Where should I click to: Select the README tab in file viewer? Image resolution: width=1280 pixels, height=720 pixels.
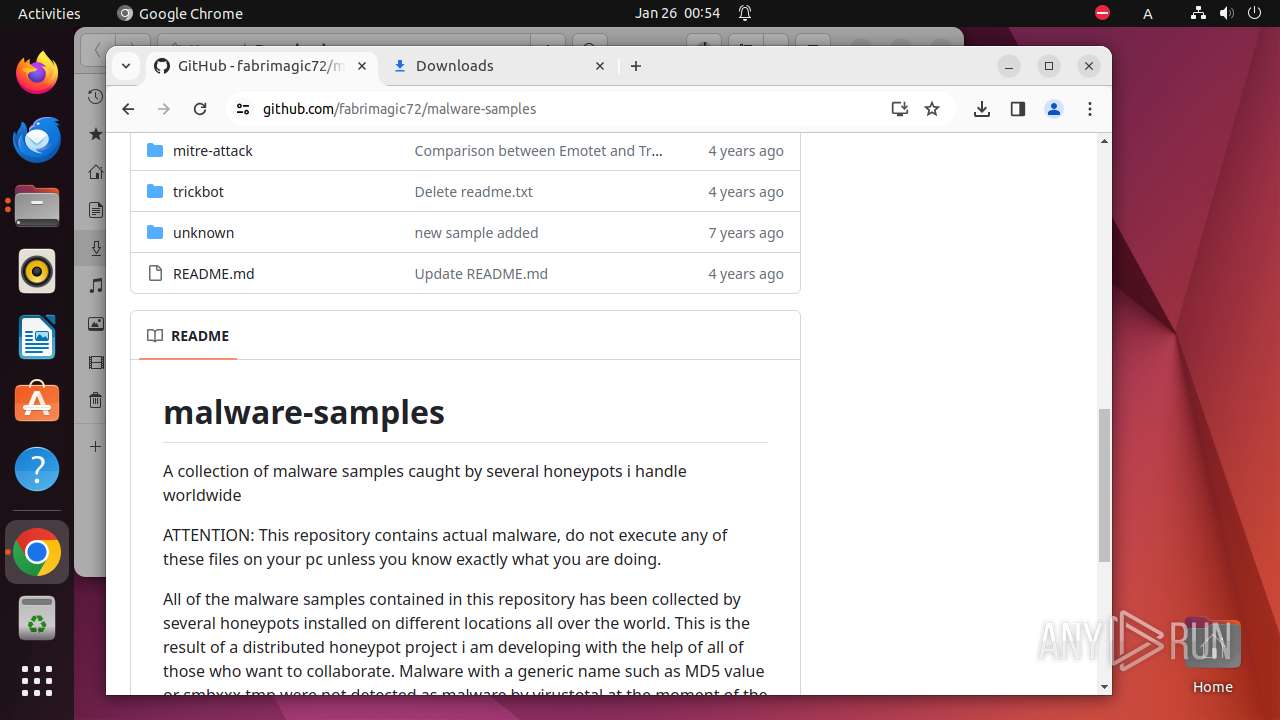(x=188, y=336)
